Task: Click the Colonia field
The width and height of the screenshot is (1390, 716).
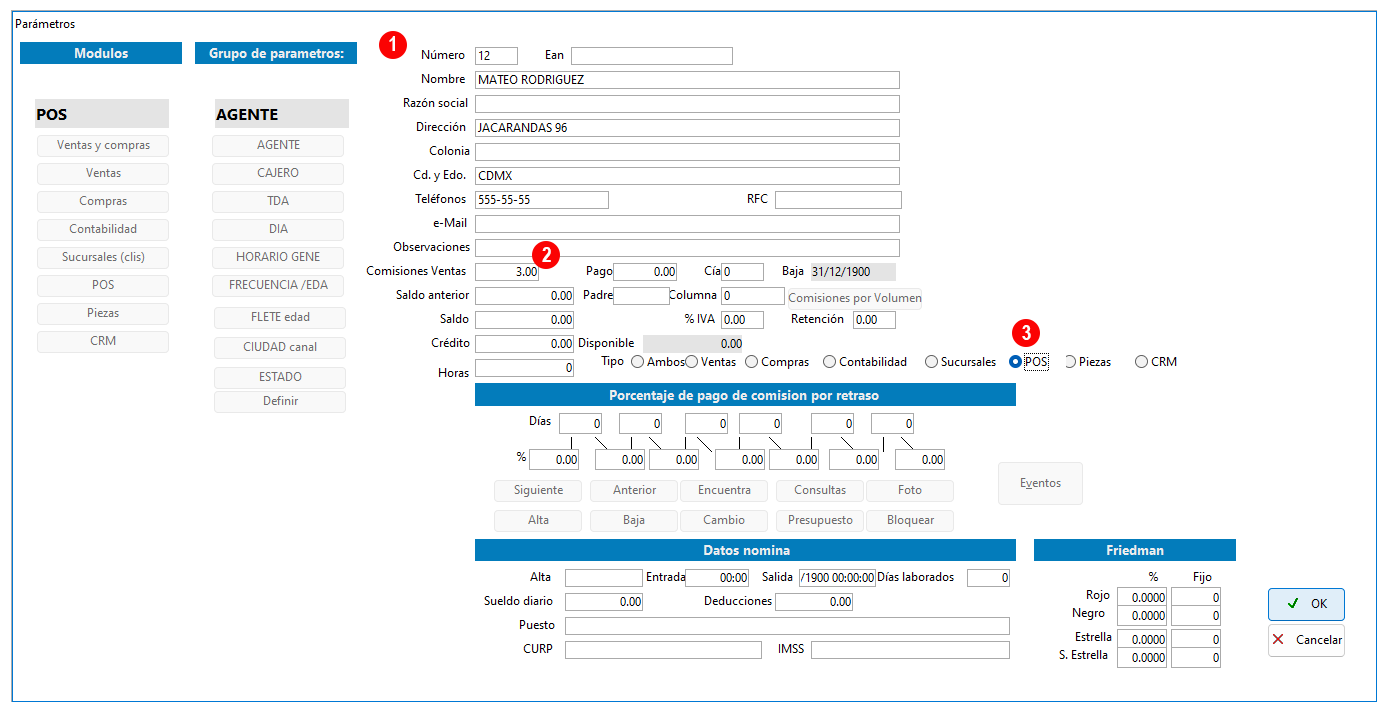Action: pos(687,152)
